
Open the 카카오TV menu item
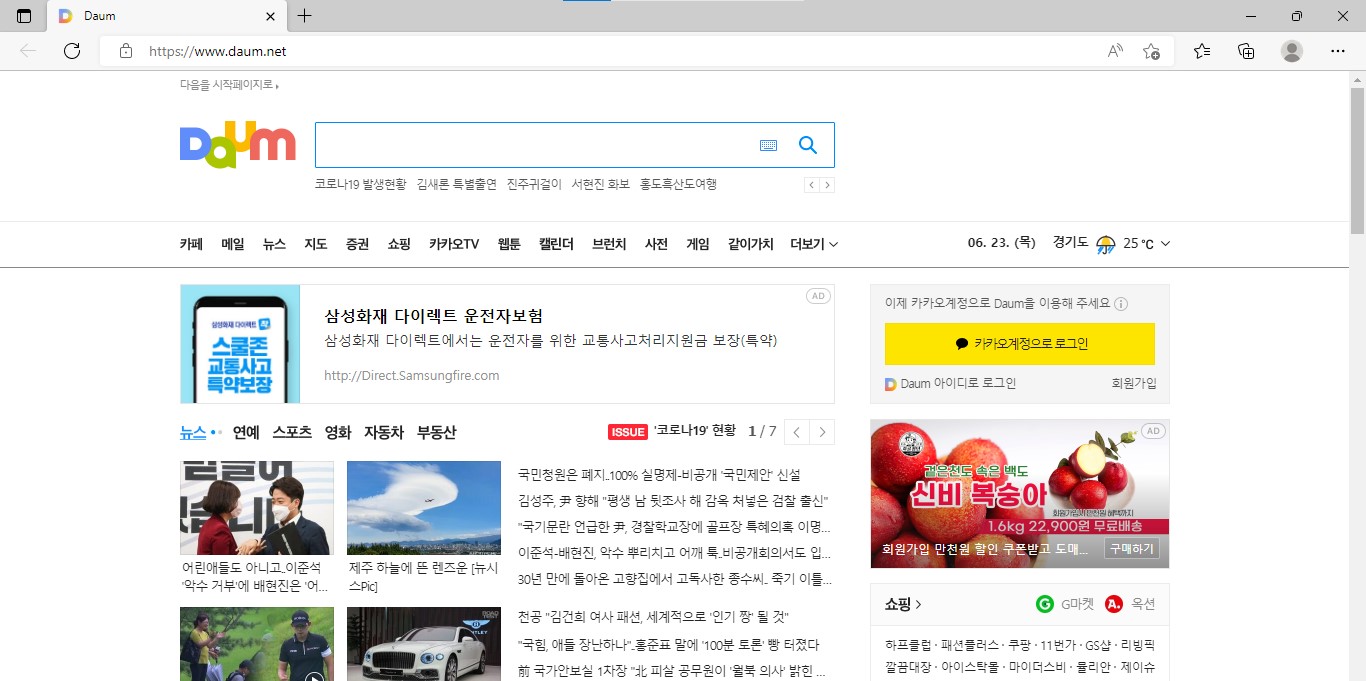click(x=454, y=244)
